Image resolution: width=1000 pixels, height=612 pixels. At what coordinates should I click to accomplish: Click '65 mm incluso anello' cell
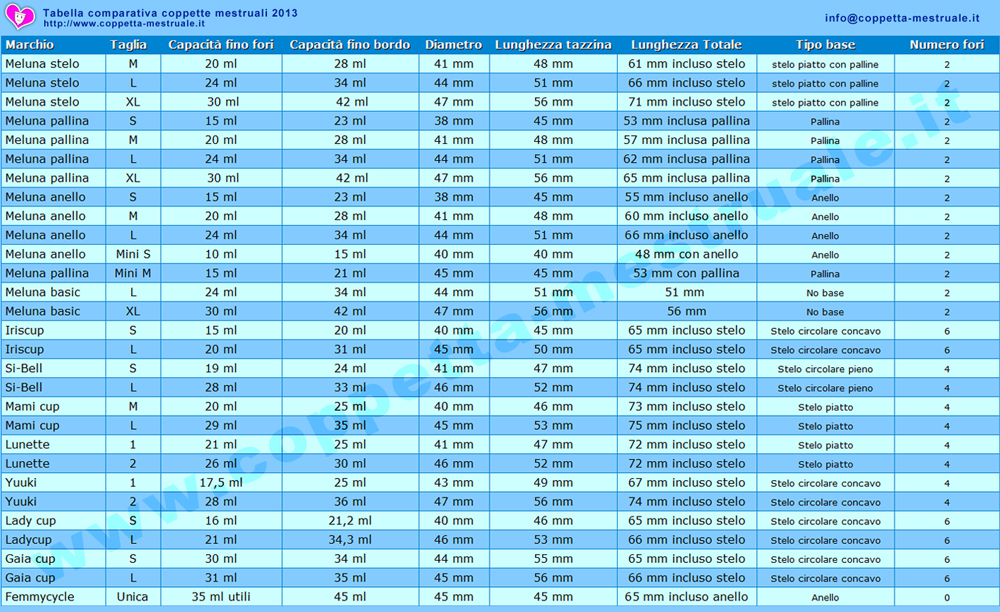[x=686, y=597]
